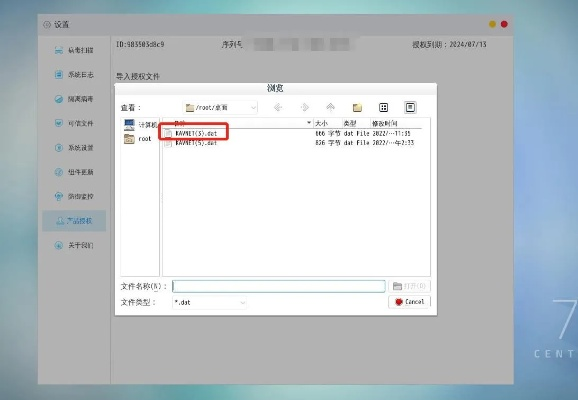This screenshot has height=400, width=578.
Task: Open 防御监控 in the sidebar
Action: click(x=74, y=196)
